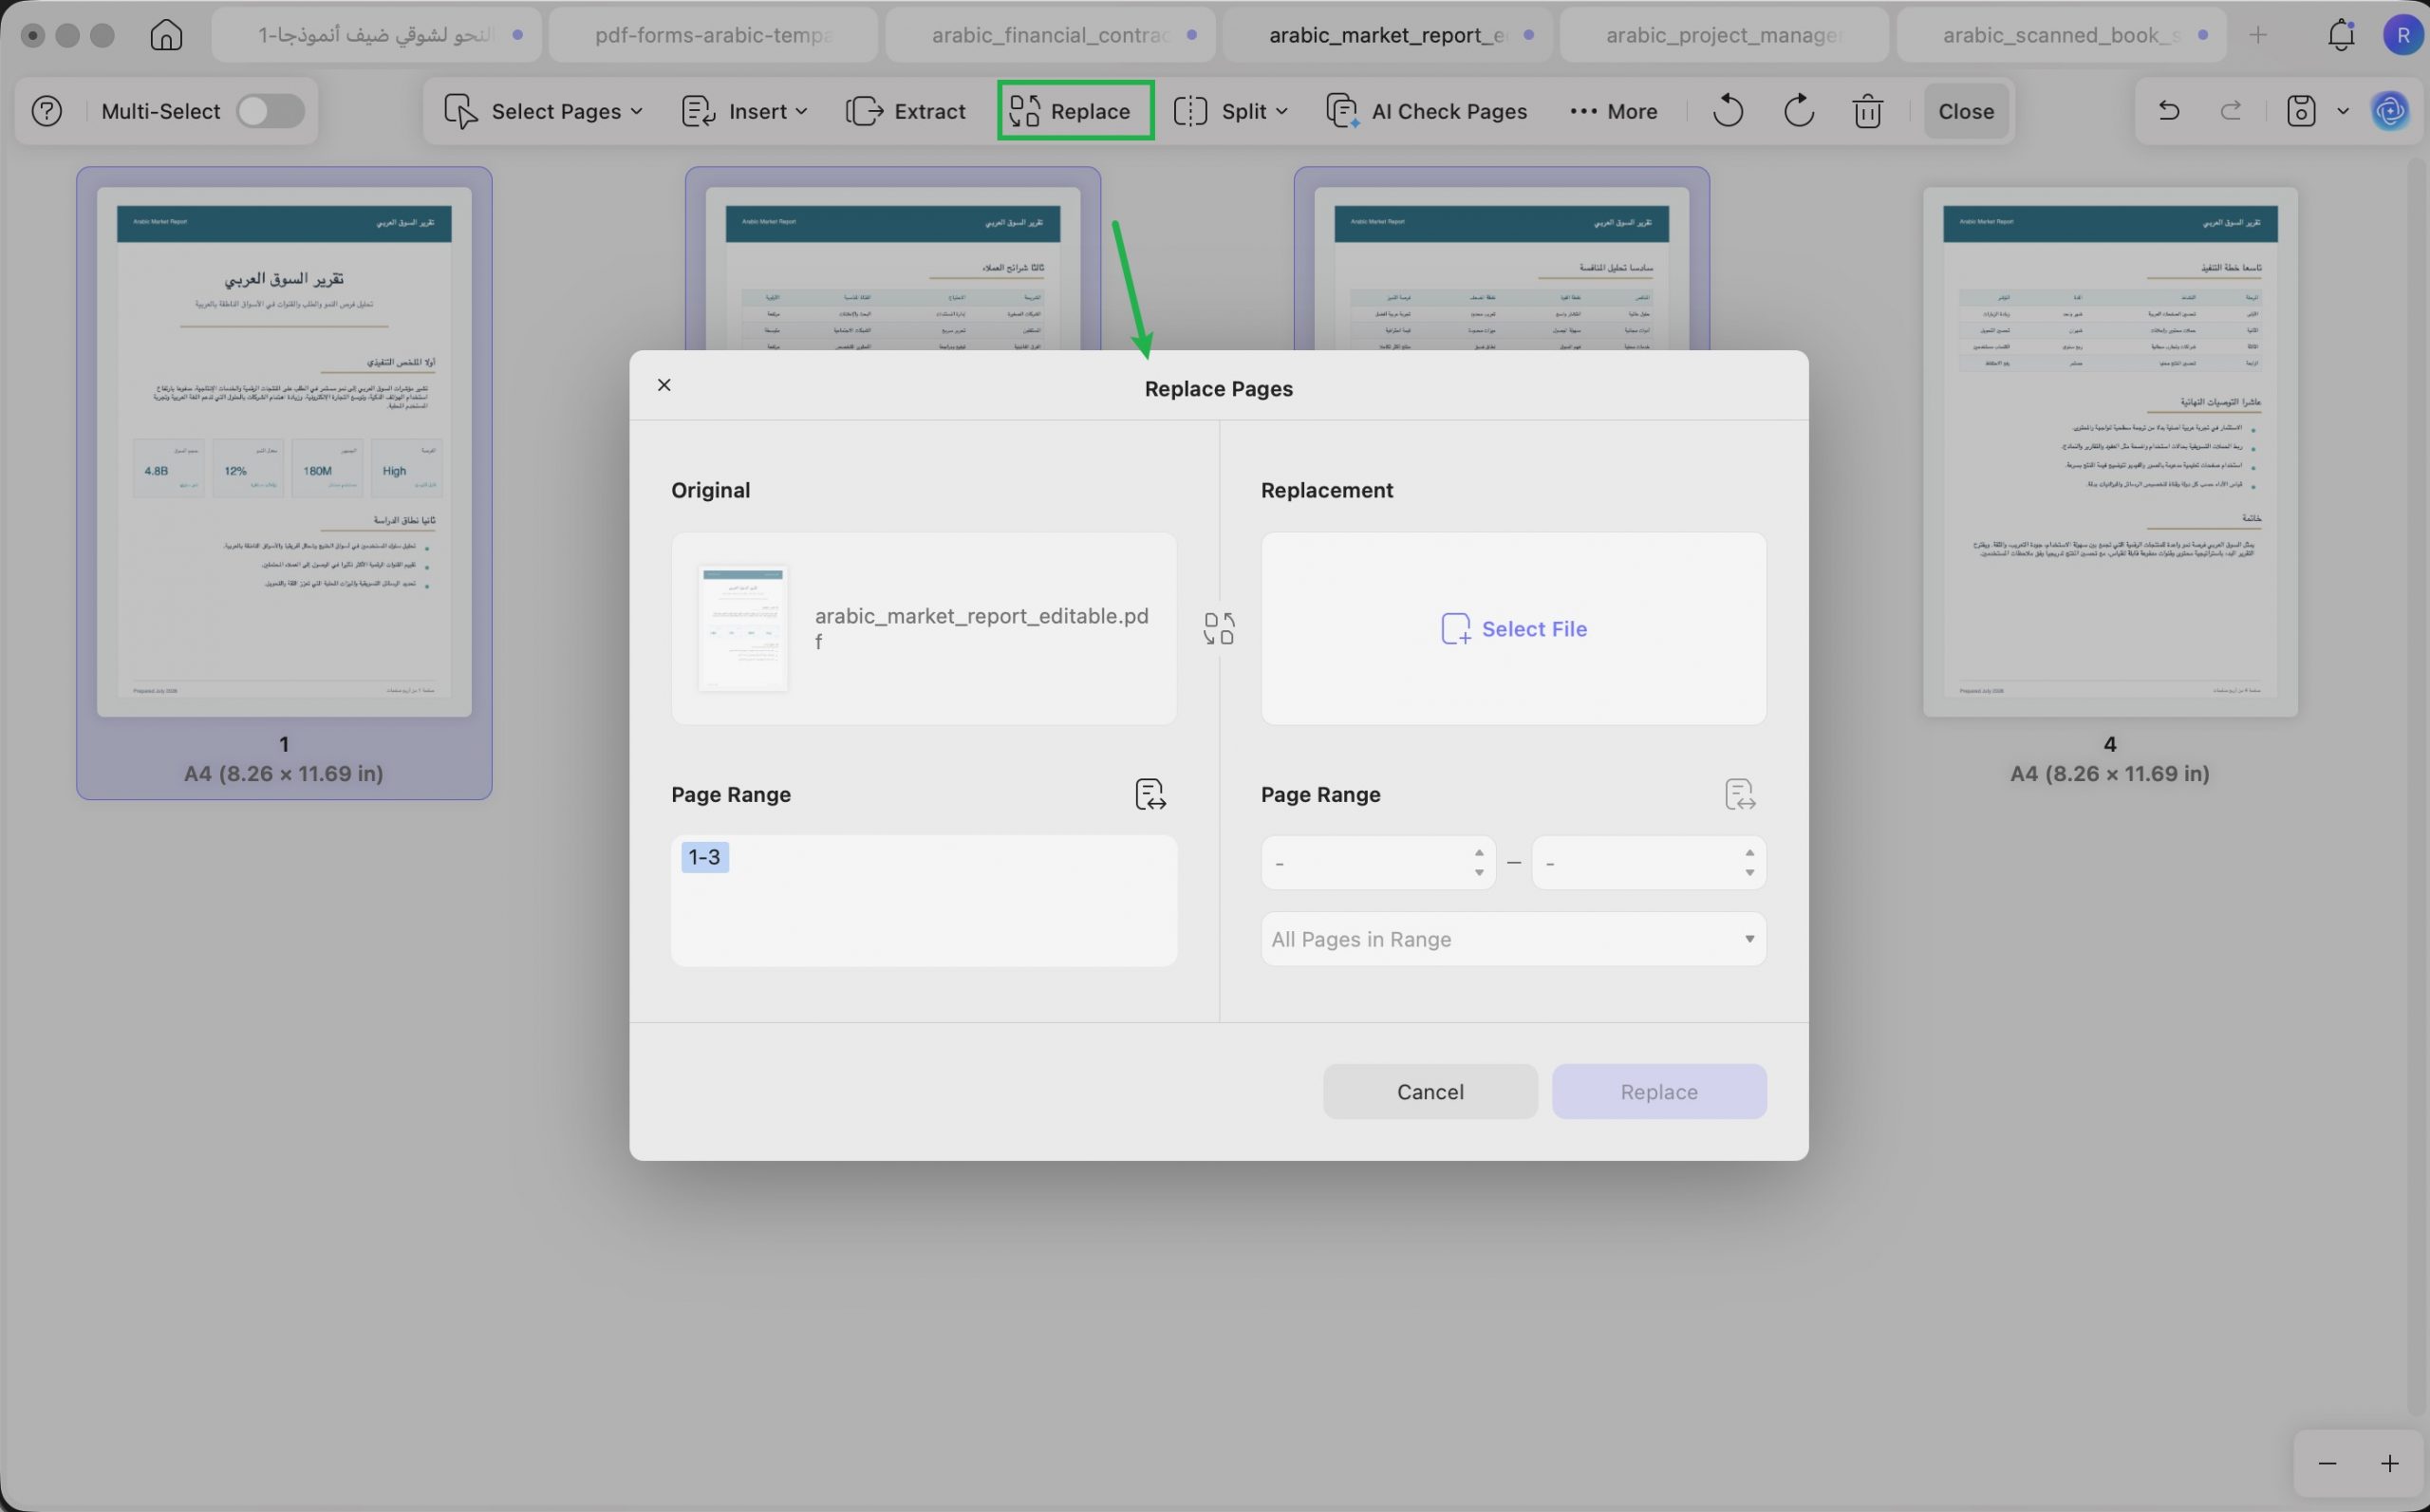Click original file thumbnail in dialog
The image size is (2430, 1512).
[742, 628]
